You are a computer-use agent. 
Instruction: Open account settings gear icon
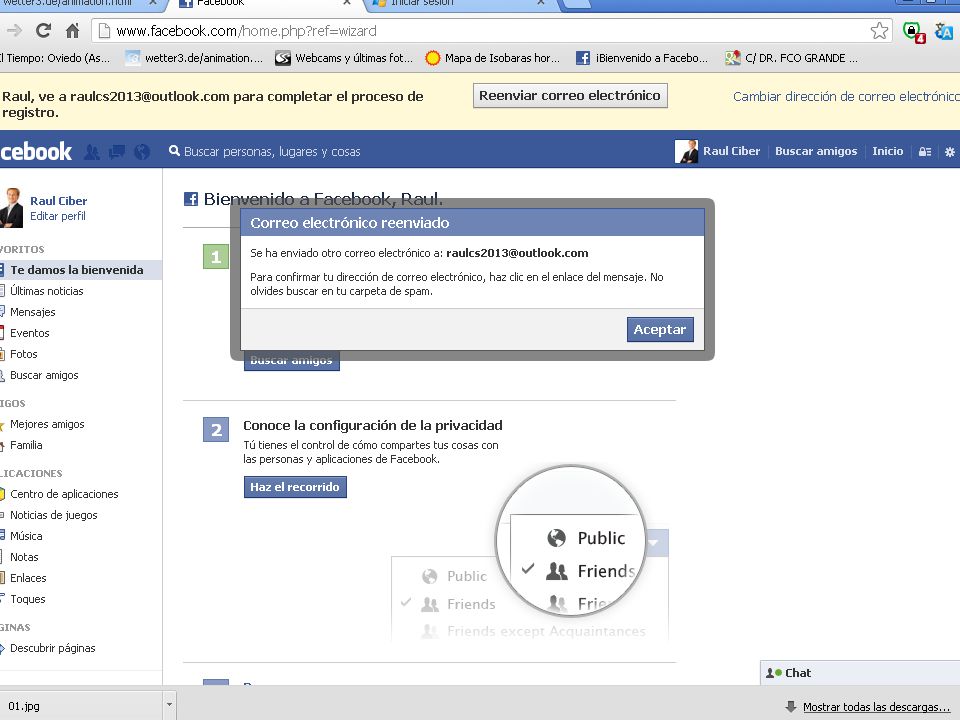point(949,151)
